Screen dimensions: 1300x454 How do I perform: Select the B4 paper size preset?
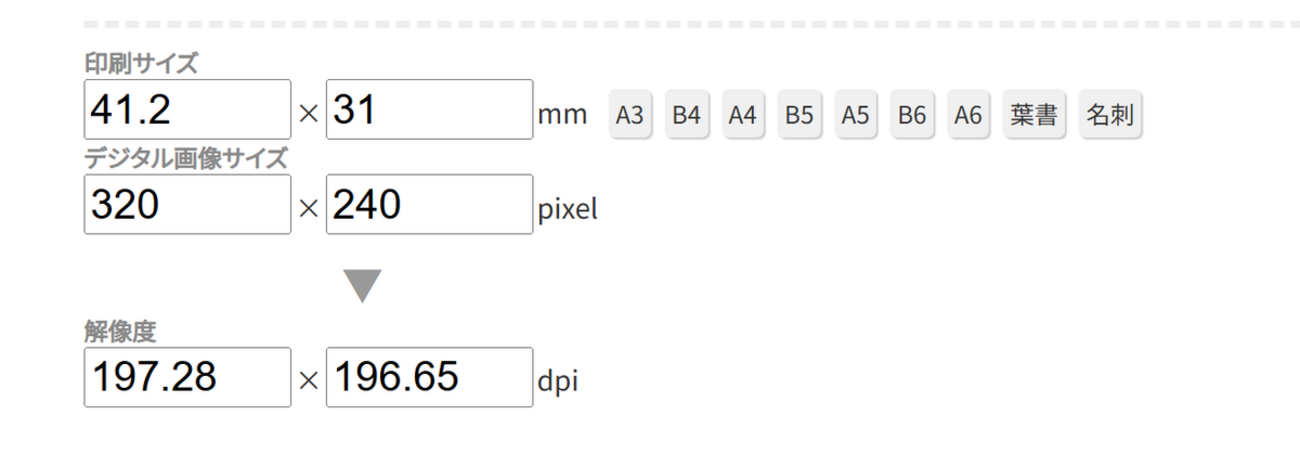click(686, 115)
